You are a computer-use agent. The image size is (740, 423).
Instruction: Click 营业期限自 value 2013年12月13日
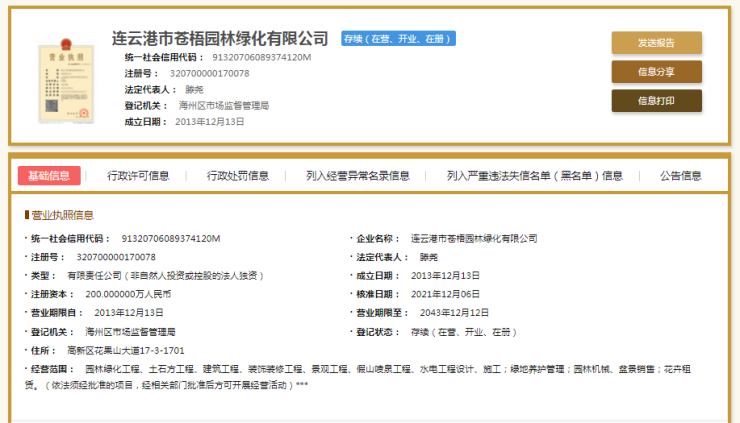pos(129,313)
